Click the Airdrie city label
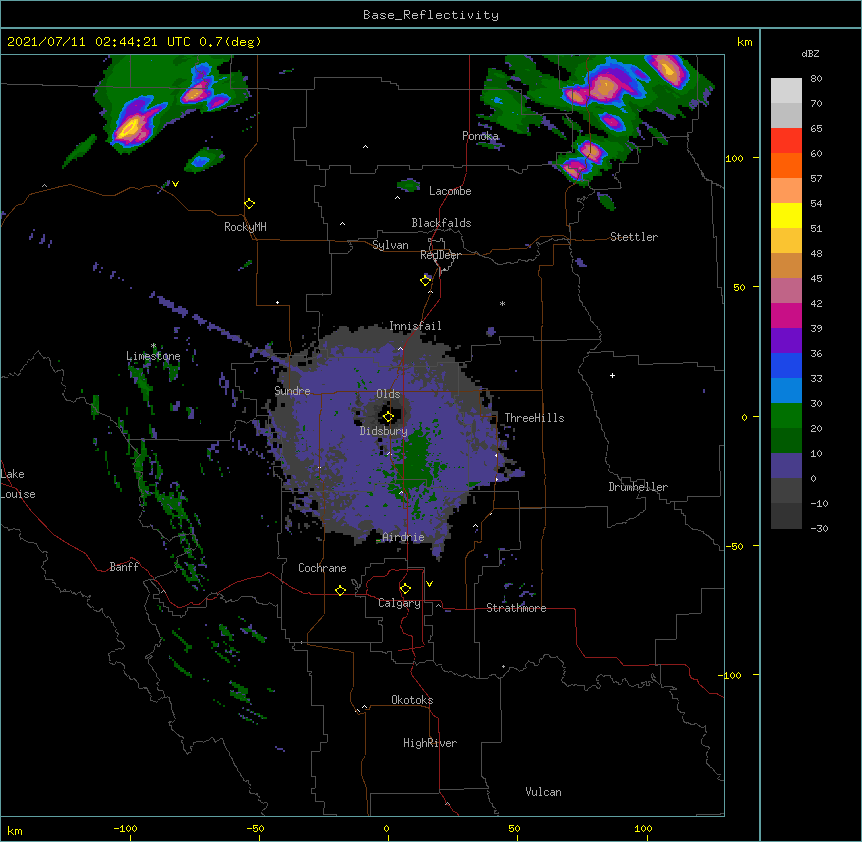 pos(403,537)
